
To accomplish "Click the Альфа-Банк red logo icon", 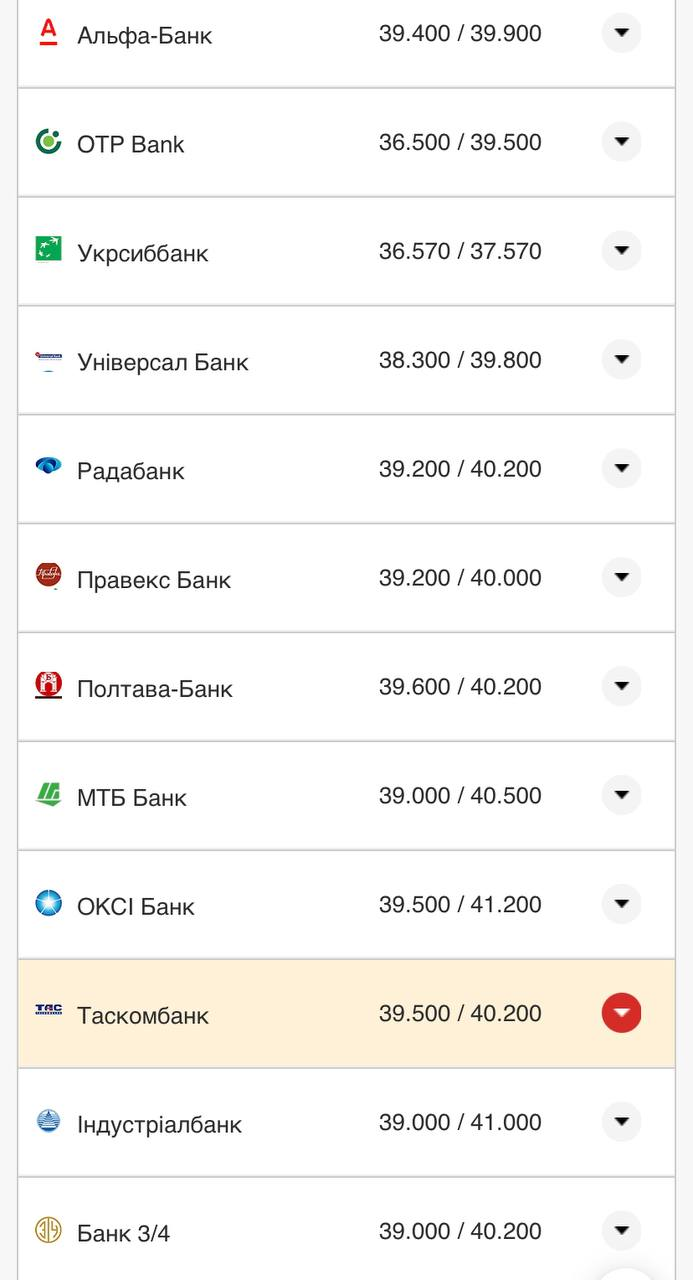I will point(48,32).
